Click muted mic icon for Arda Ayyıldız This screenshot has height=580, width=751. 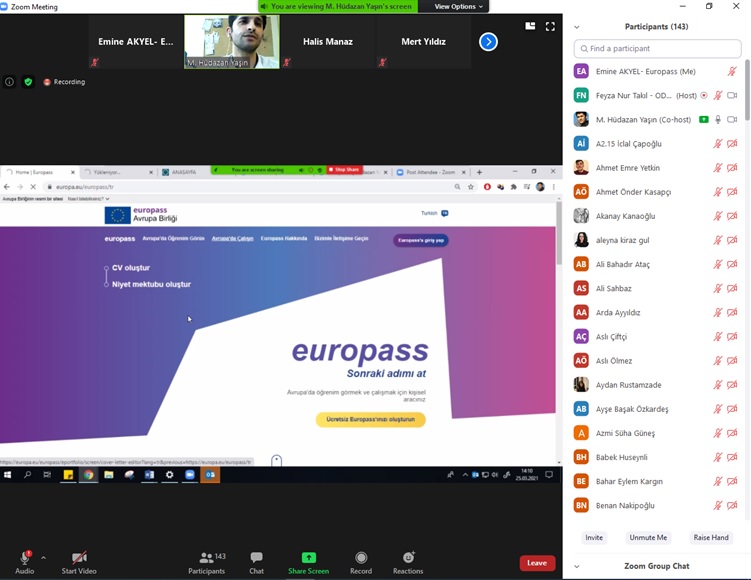click(717, 312)
